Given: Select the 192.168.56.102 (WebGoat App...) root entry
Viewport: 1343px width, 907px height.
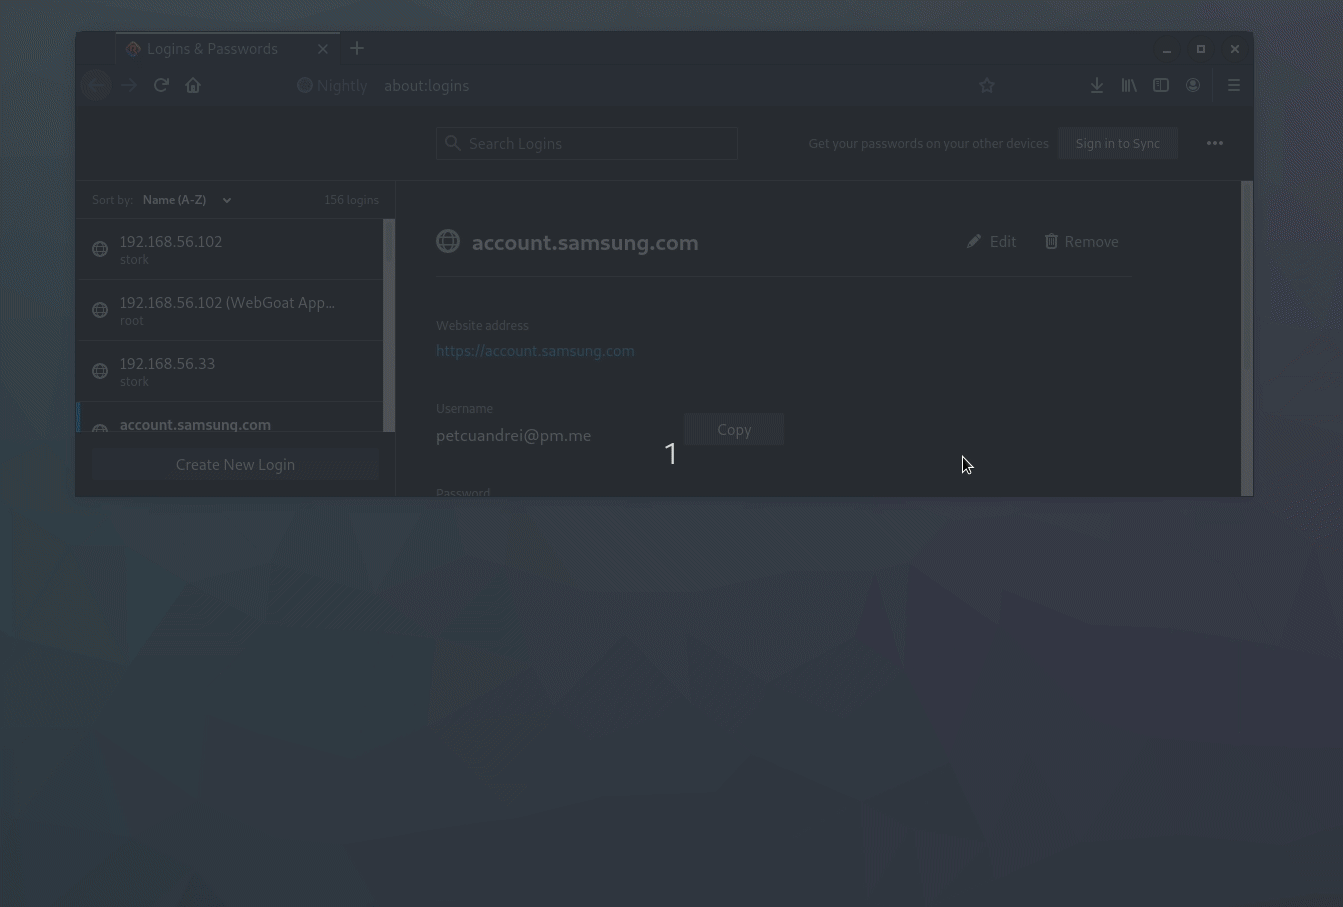Looking at the screenshot, I should point(230,310).
